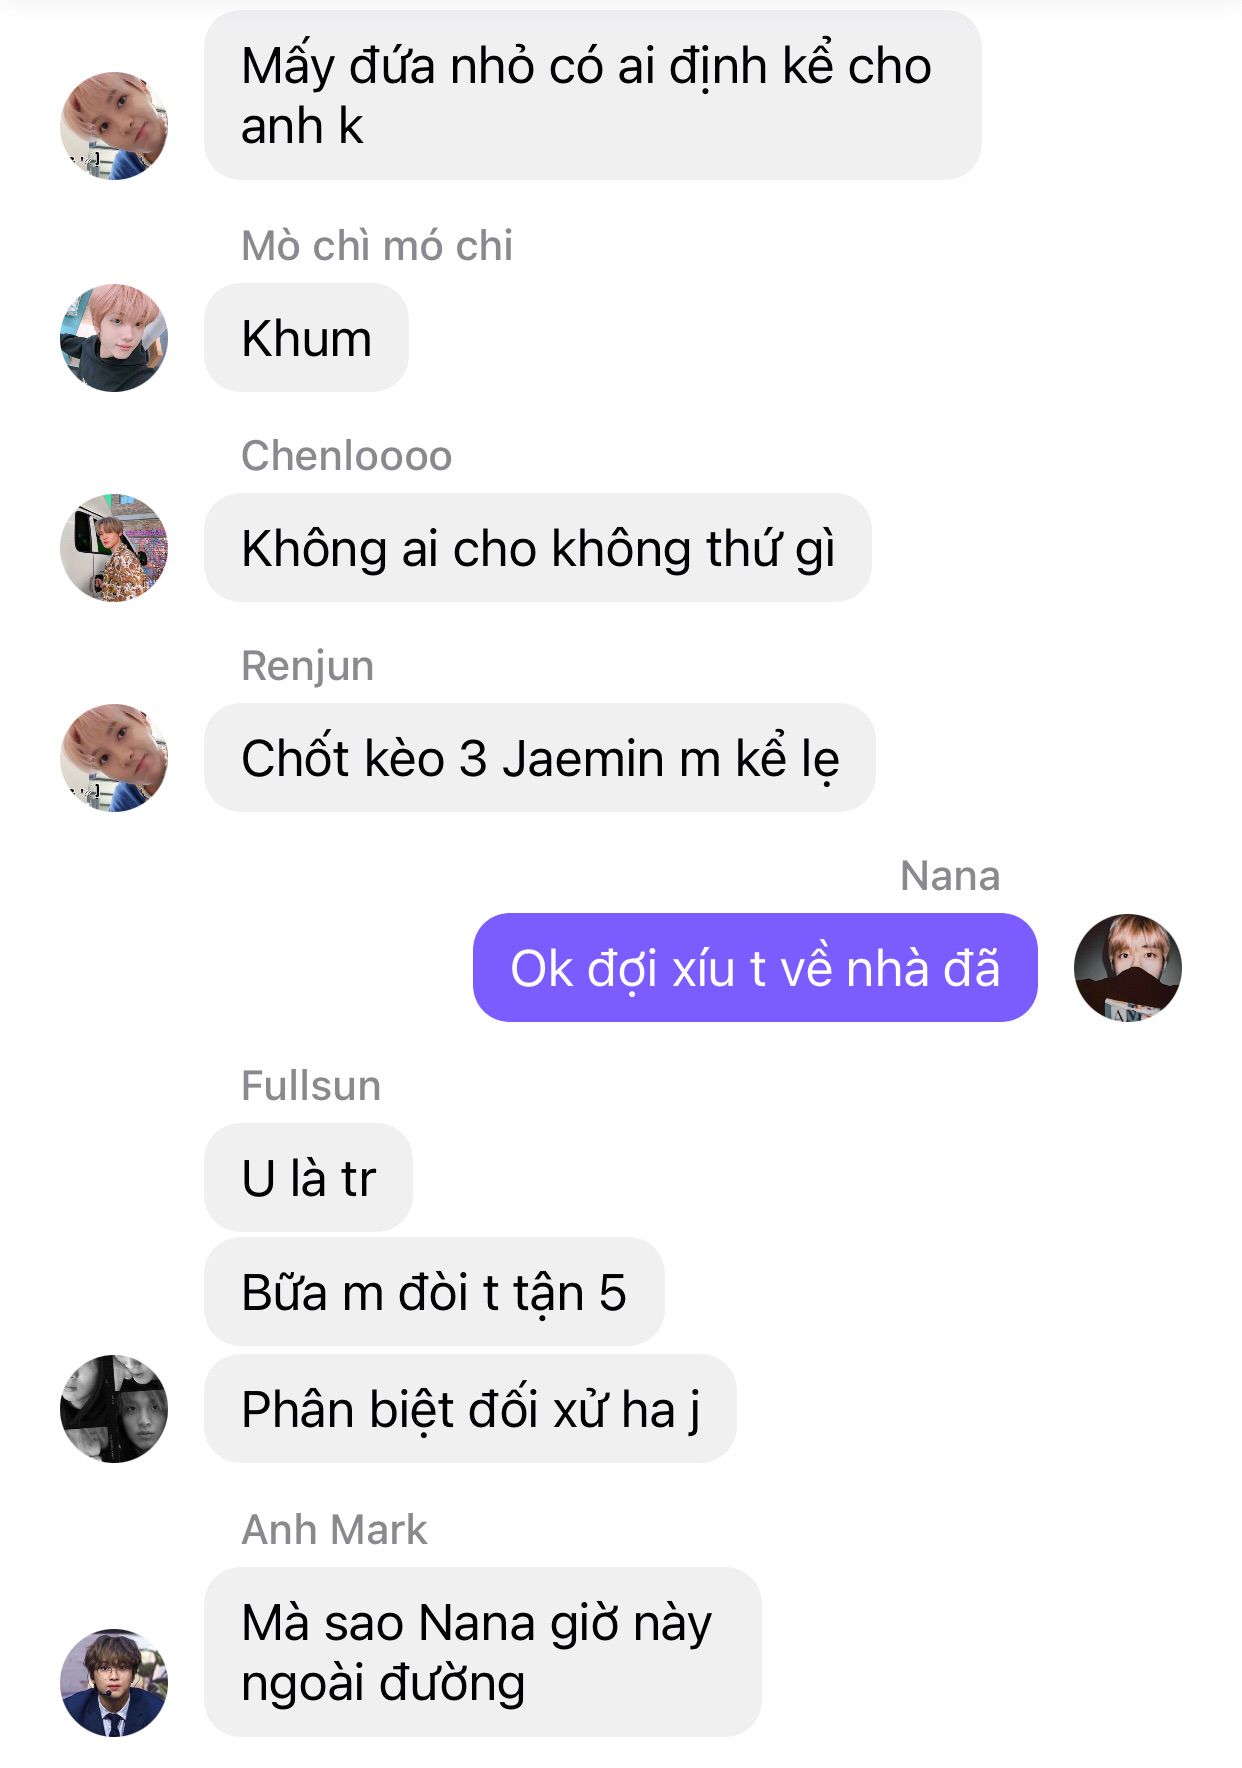Tap the avatar beside the "Khum" message
The height and width of the screenshot is (1768, 1242).
[x=114, y=338]
